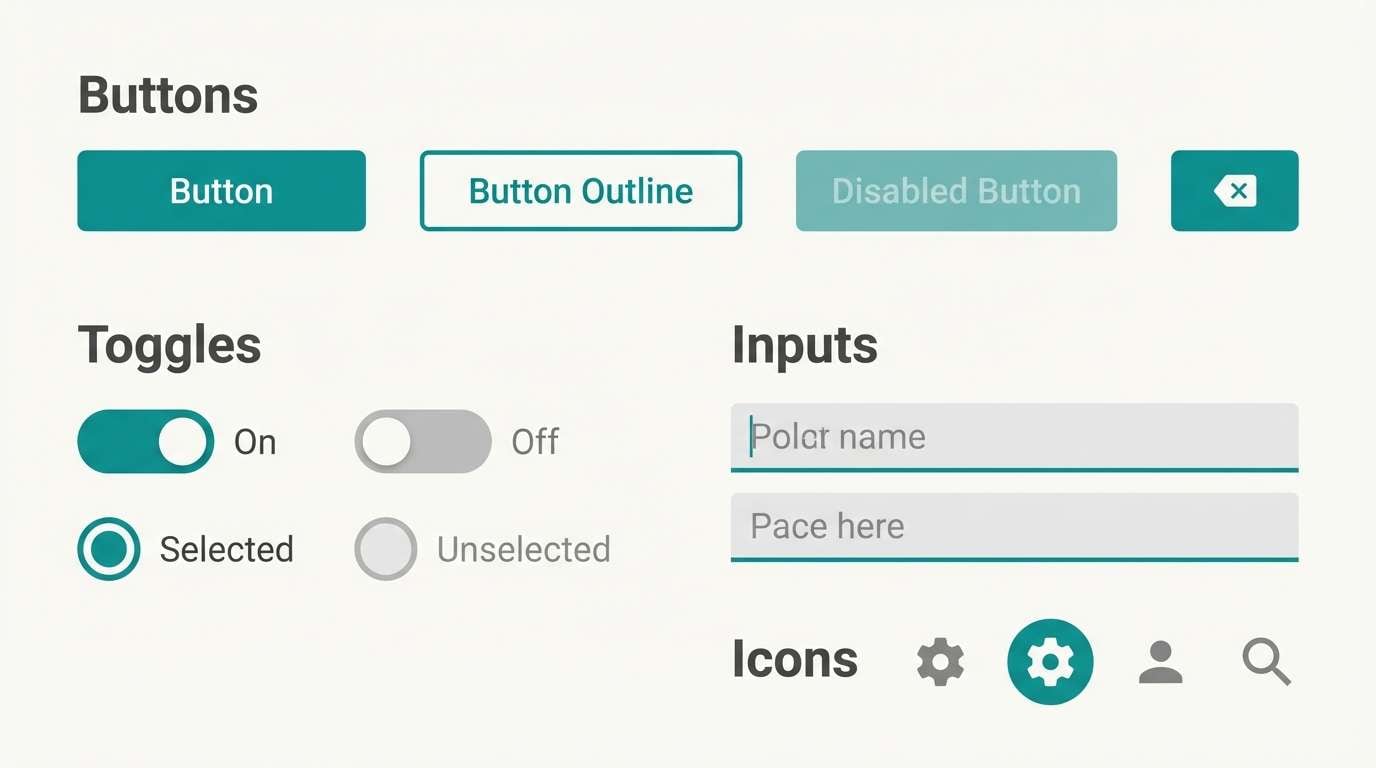The height and width of the screenshot is (768, 1376).
Task: Select the outlined settings gear icon
Action: point(939,661)
